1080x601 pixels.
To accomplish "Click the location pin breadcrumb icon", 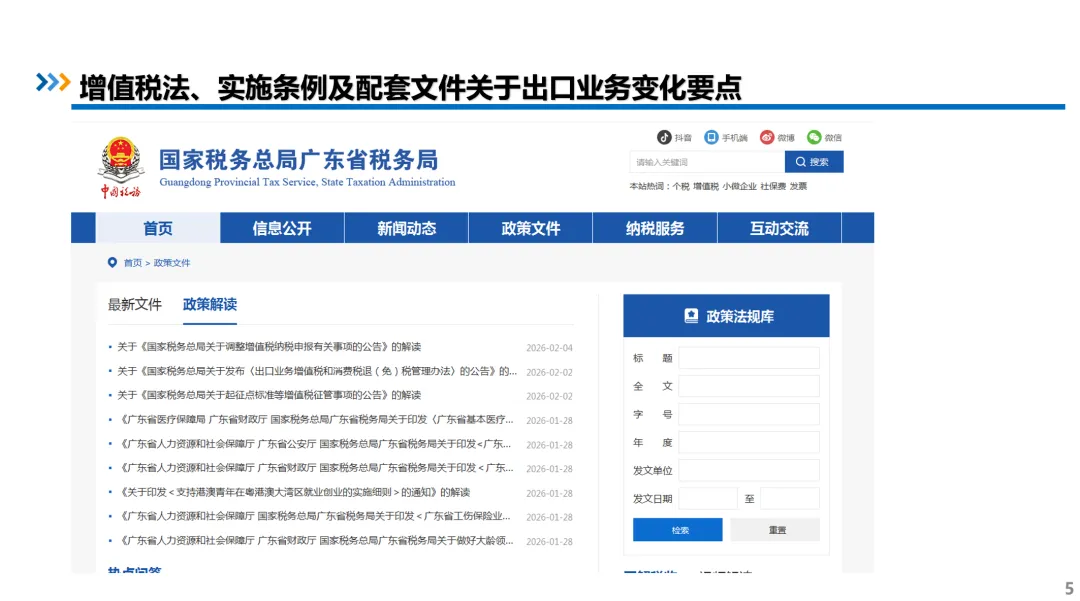I will [112, 262].
